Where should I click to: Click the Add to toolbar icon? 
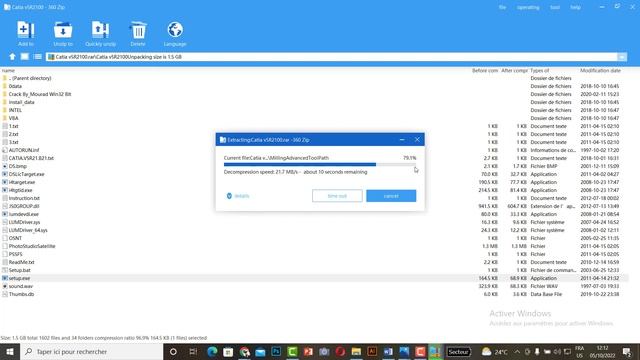pos(26,33)
